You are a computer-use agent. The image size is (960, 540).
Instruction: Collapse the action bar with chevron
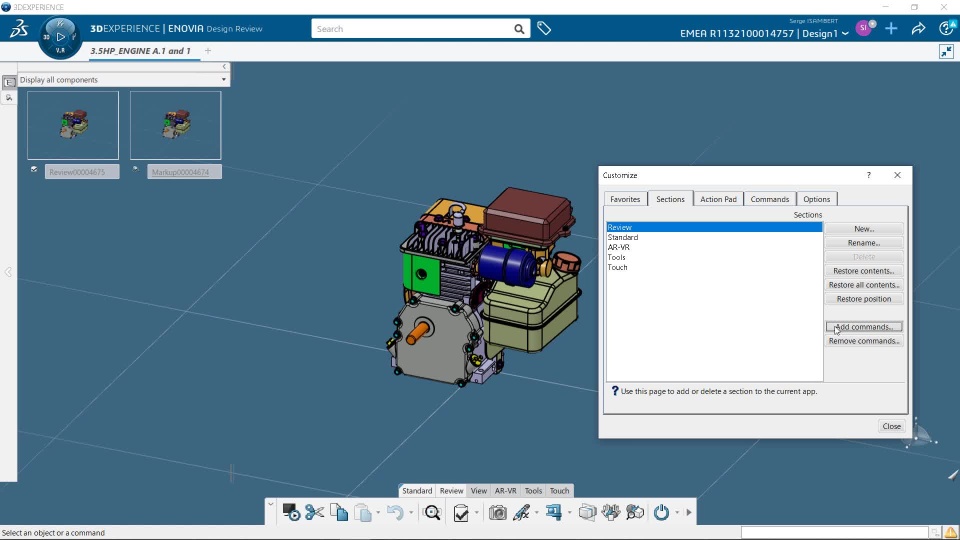270,504
